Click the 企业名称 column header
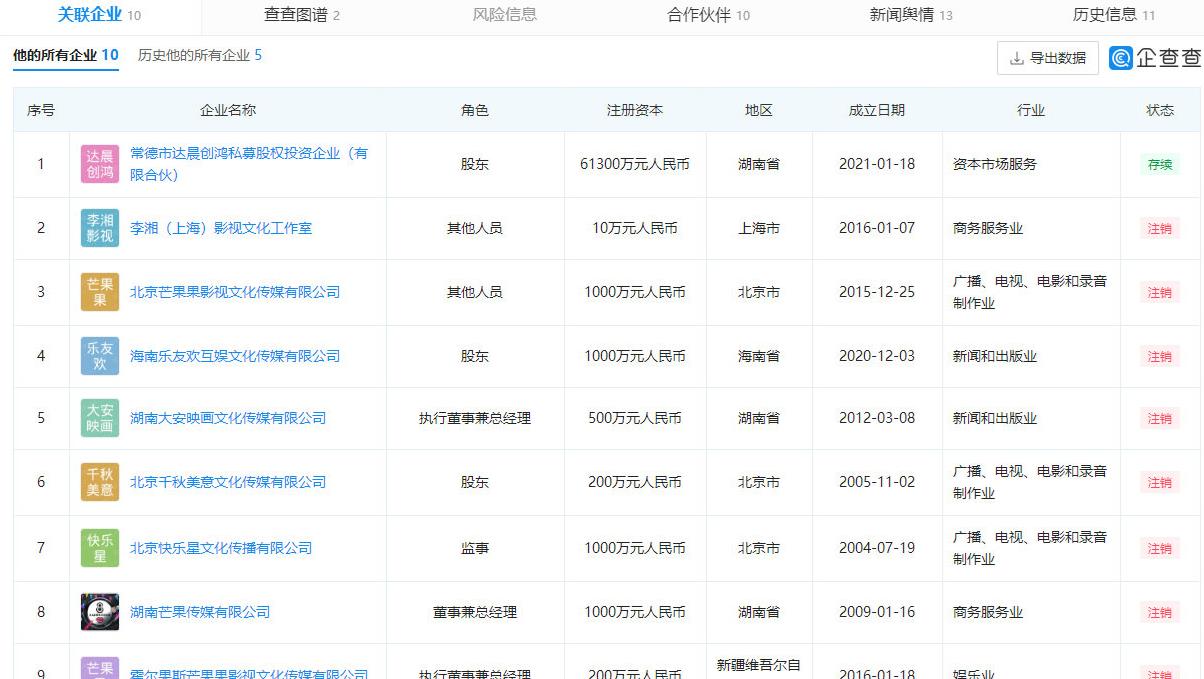The image size is (1204, 679). tap(228, 110)
